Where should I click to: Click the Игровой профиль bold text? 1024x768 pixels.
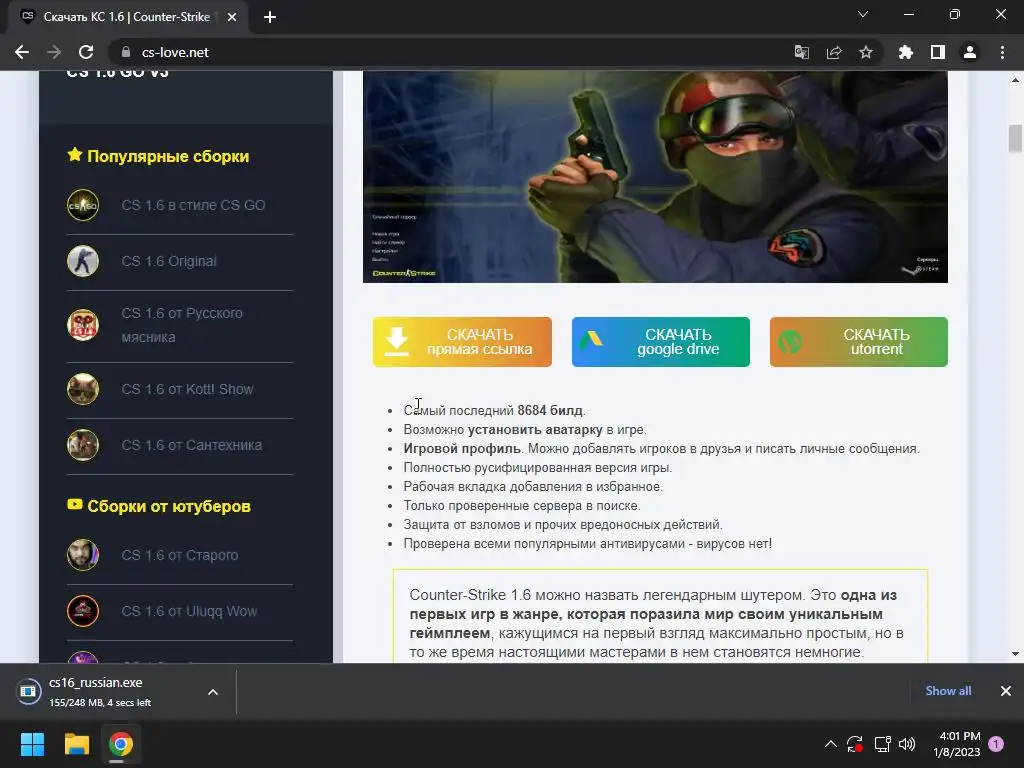pyautogui.click(x=462, y=449)
